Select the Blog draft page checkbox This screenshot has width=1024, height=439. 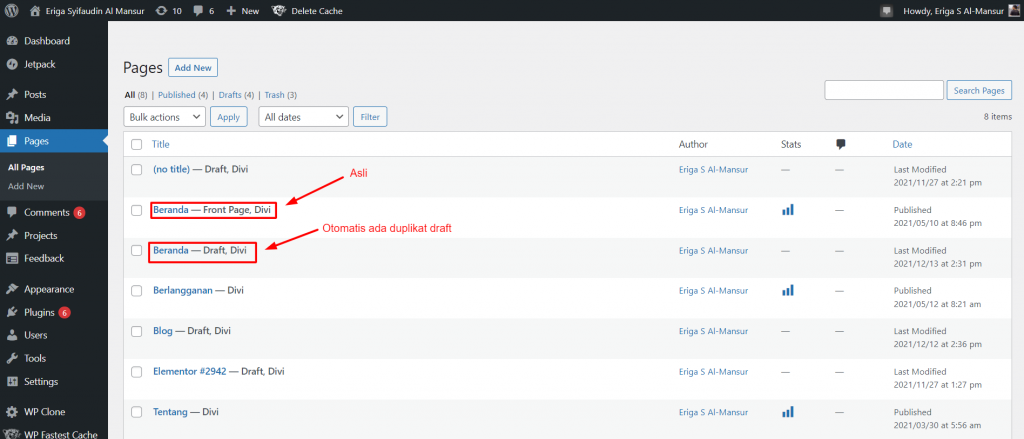[137, 331]
